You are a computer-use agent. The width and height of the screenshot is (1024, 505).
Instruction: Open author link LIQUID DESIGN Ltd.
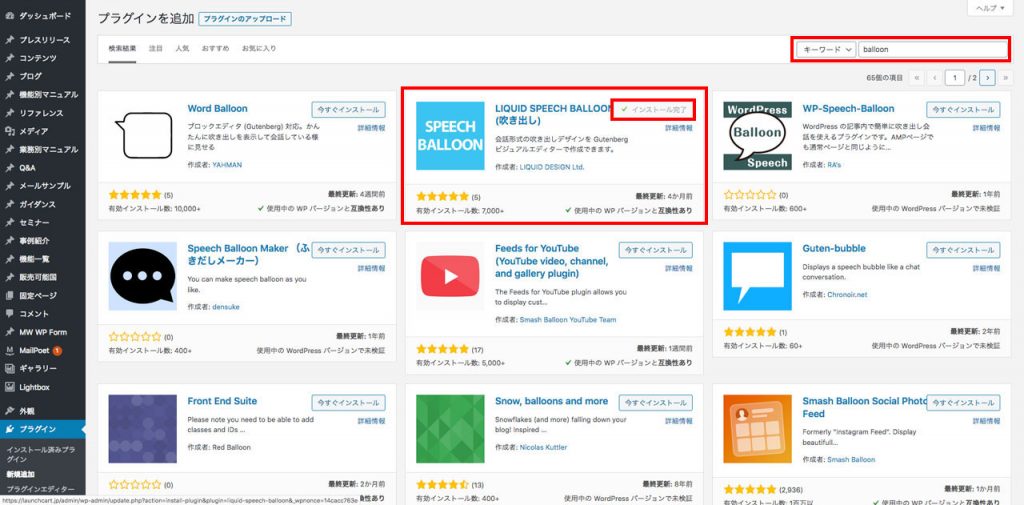tap(552, 167)
